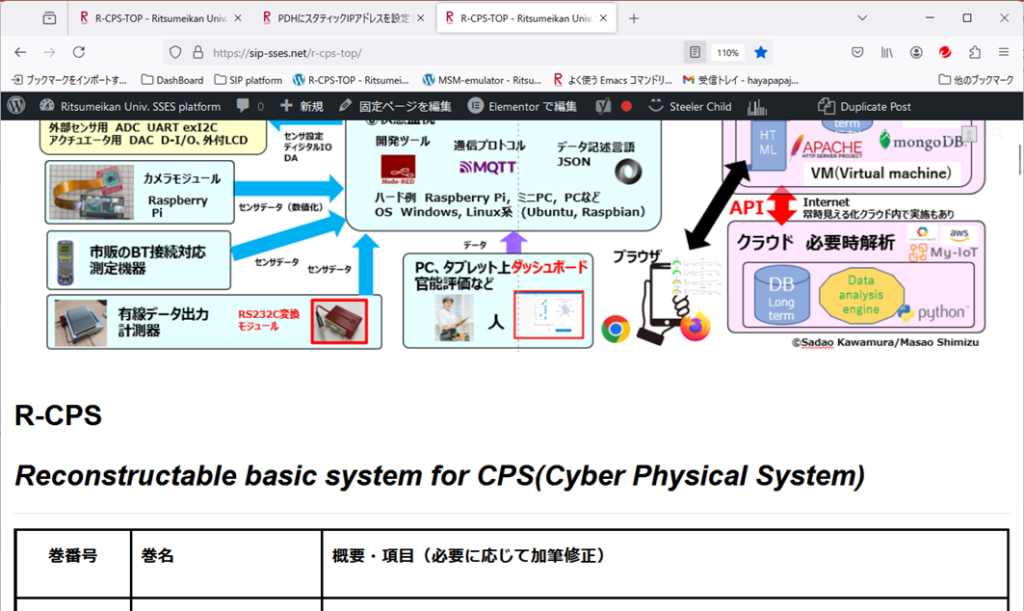The width and height of the screenshot is (1024, 611).
Task: Click the Duplicate Post link
Action: click(864, 106)
